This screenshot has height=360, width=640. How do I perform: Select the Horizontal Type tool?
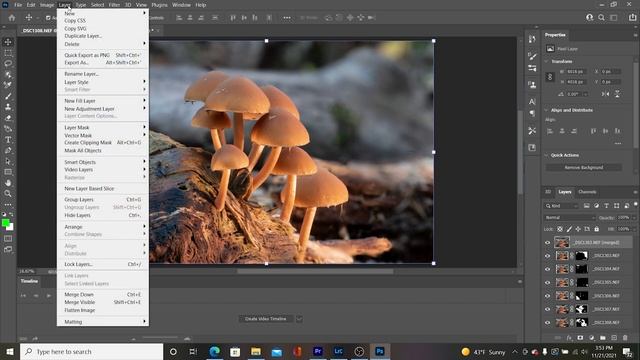pyautogui.click(x=8, y=140)
